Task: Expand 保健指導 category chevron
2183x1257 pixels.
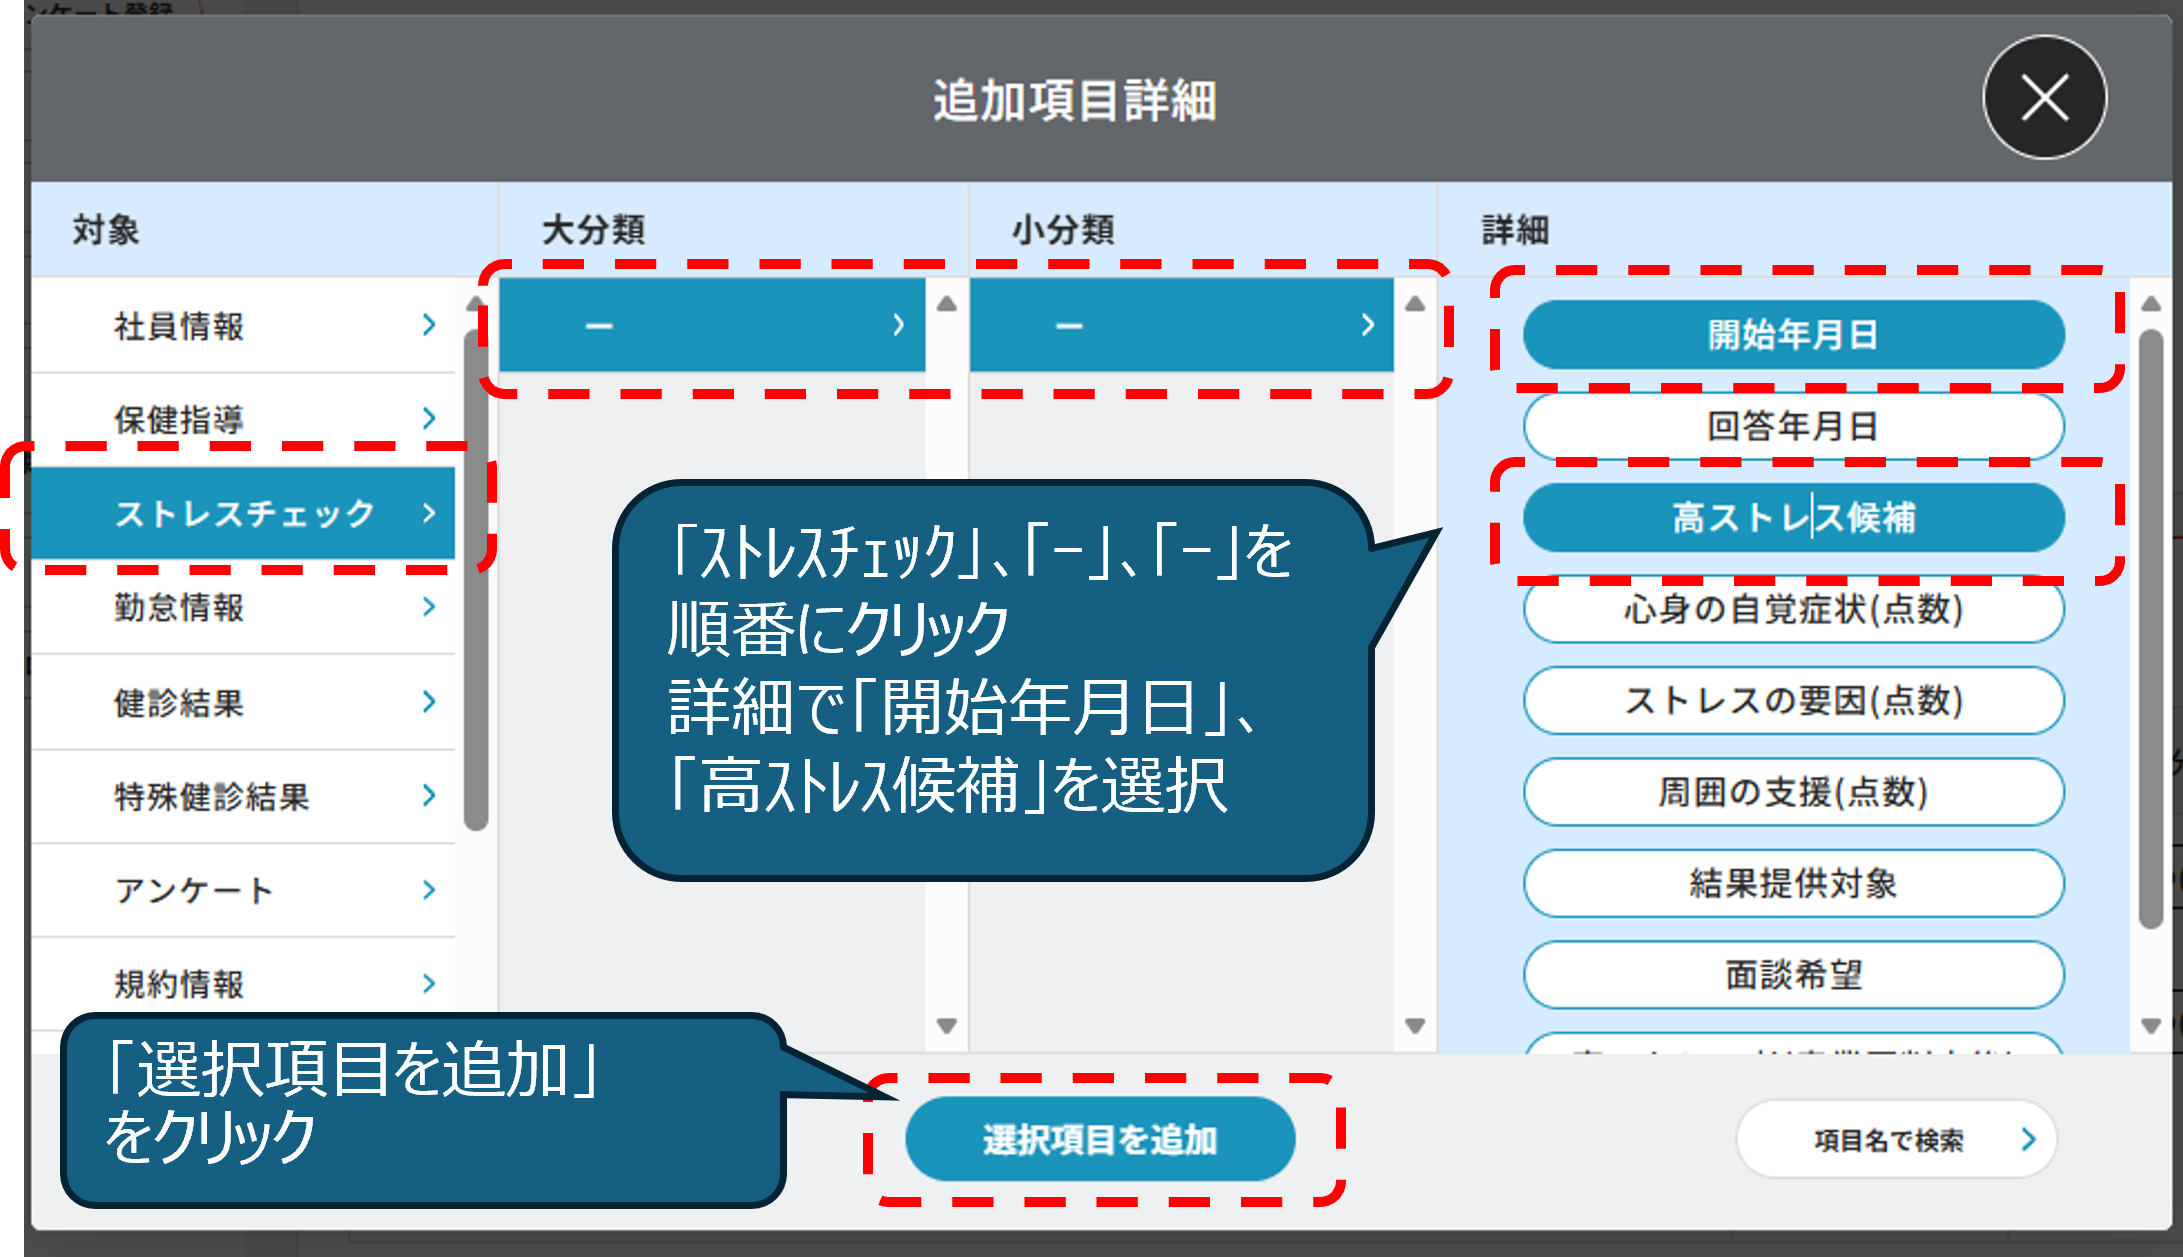Action: [x=429, y=418]
